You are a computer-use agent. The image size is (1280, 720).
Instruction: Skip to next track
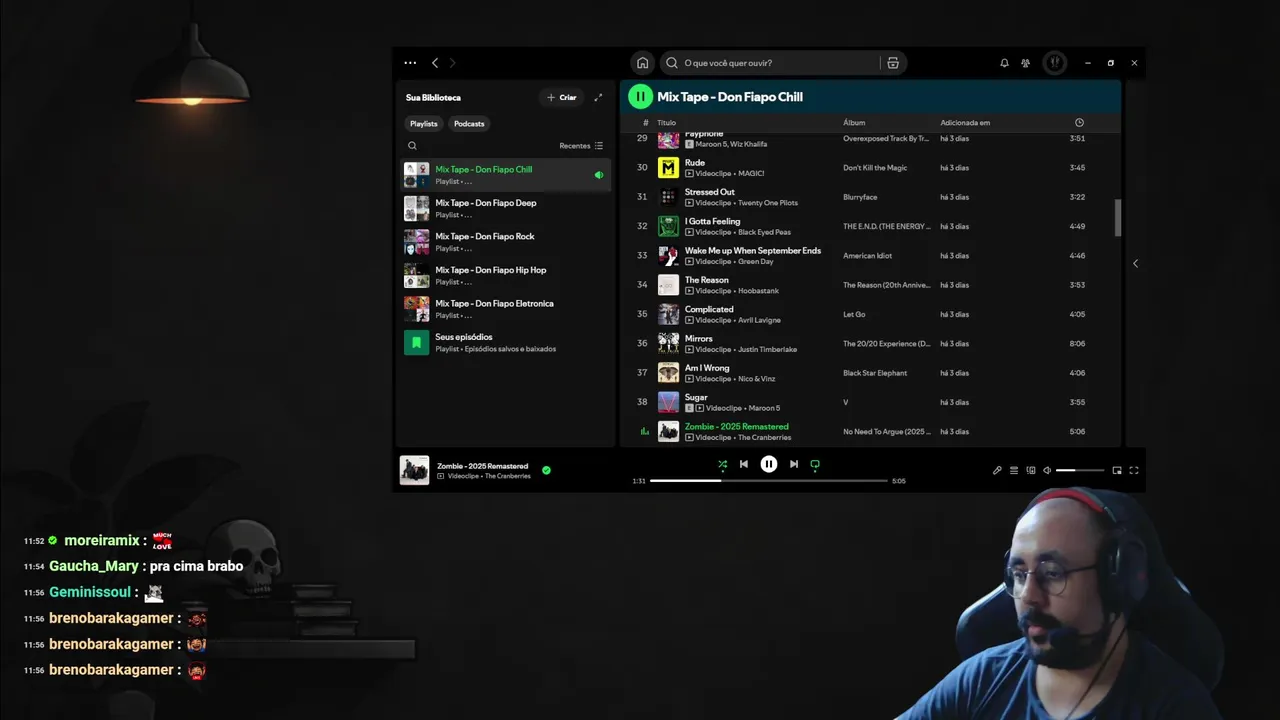tap(794, 464)
